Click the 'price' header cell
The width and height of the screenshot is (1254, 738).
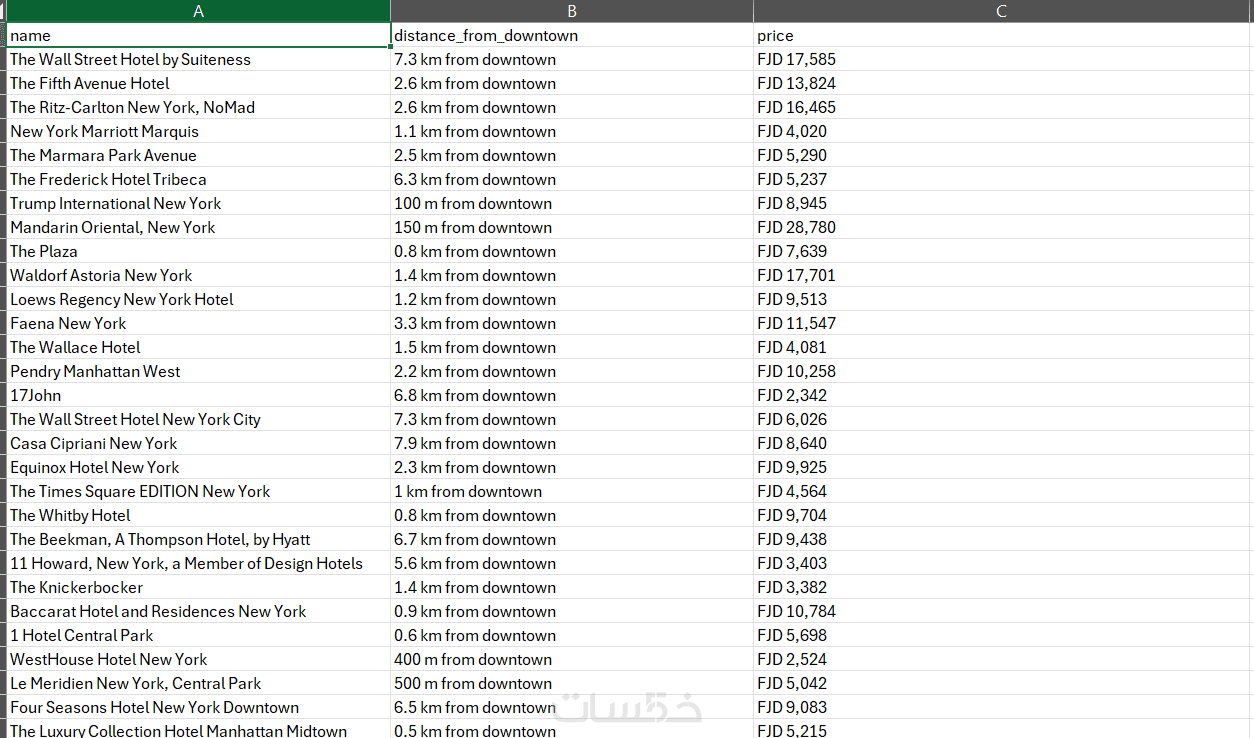click(x=1003, y=35)
